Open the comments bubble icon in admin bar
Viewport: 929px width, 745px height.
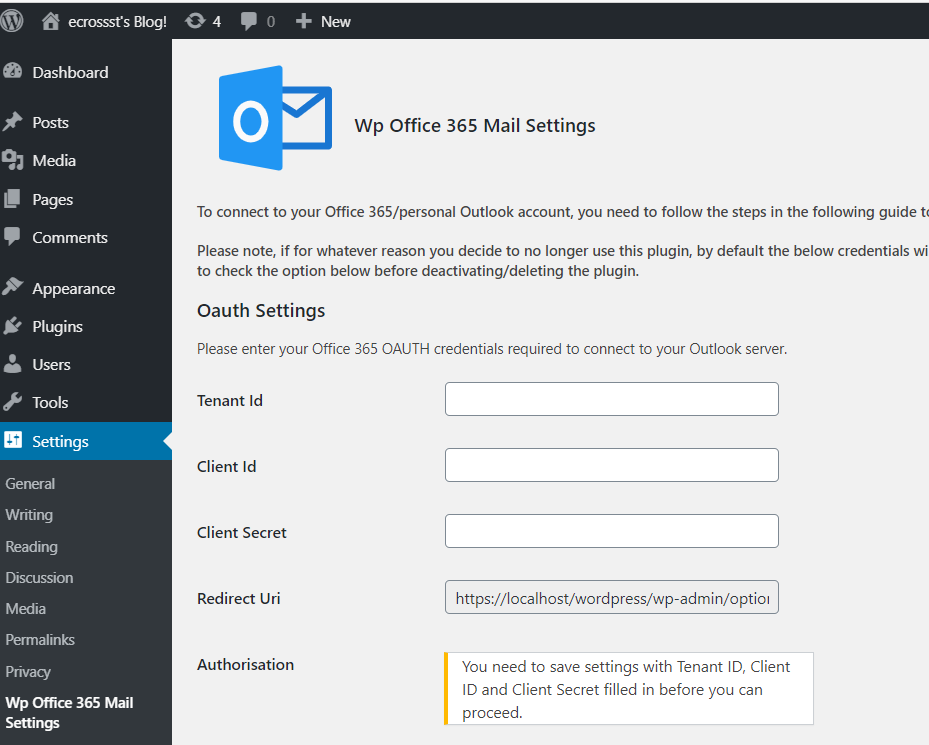click(x=249, y=22)
